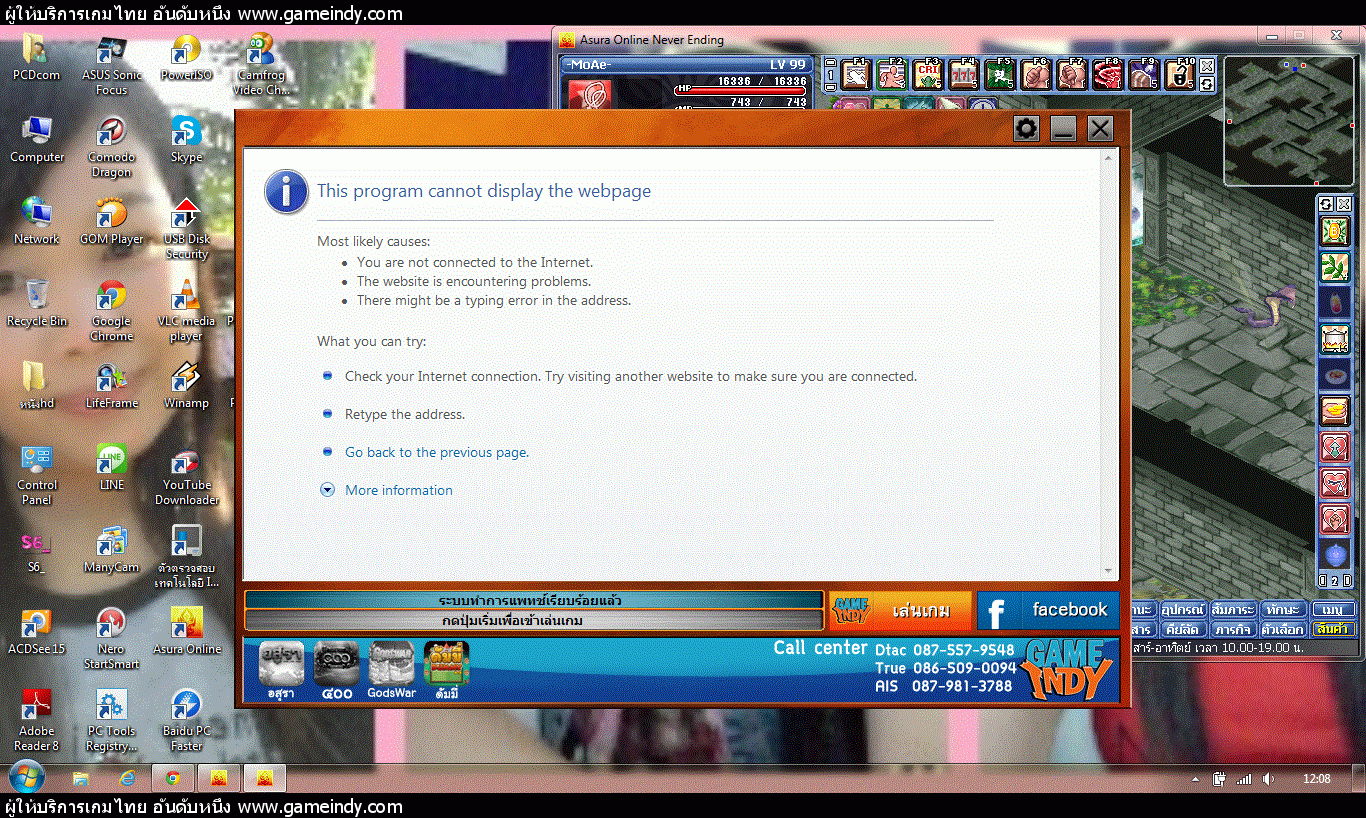Image resolution: width=1366 pixels, height=818 pixels.
Task: Use the cooking pot item slot
Action: 1335,340
